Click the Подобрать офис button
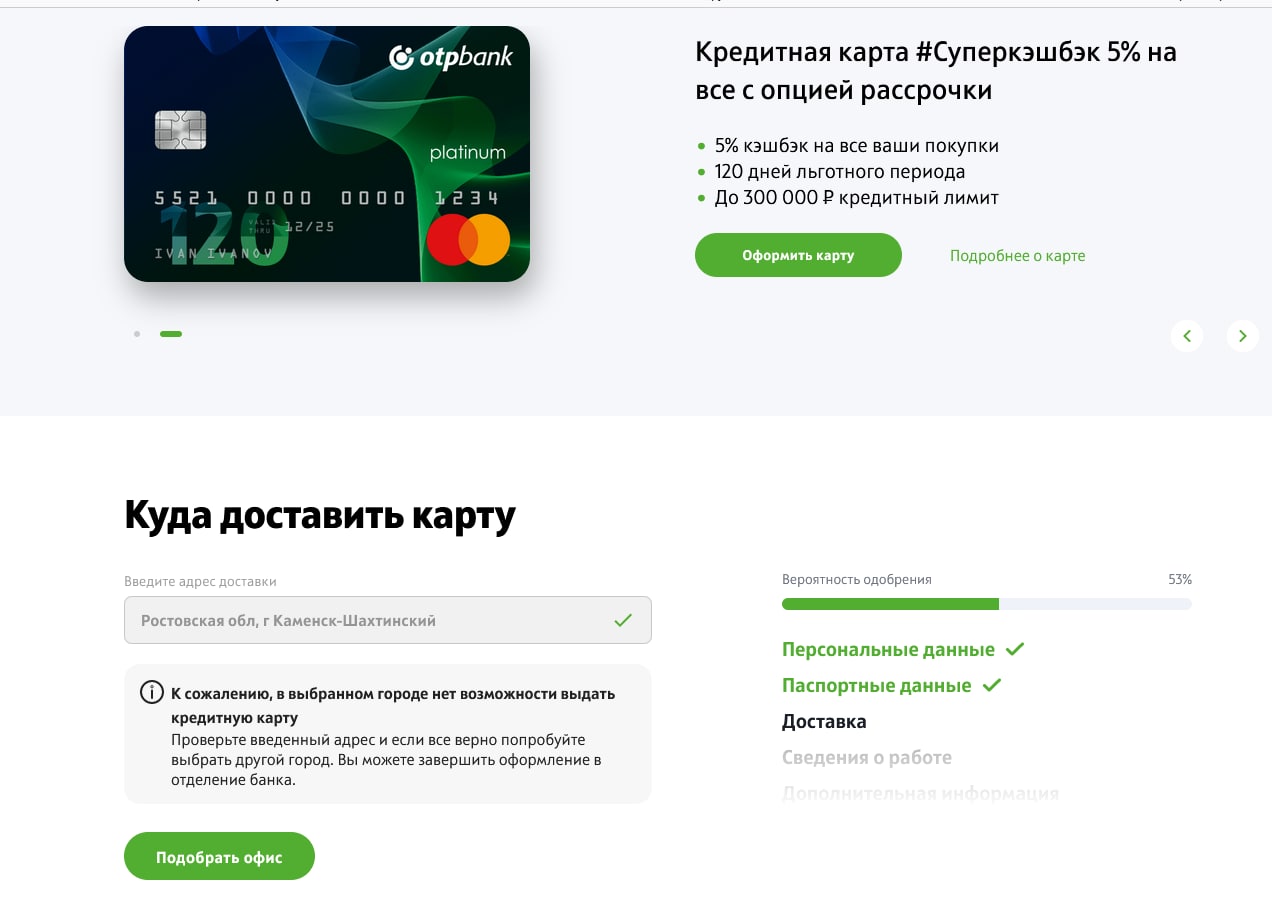This screenshot has height=900, width=1272. coord(219,857)
